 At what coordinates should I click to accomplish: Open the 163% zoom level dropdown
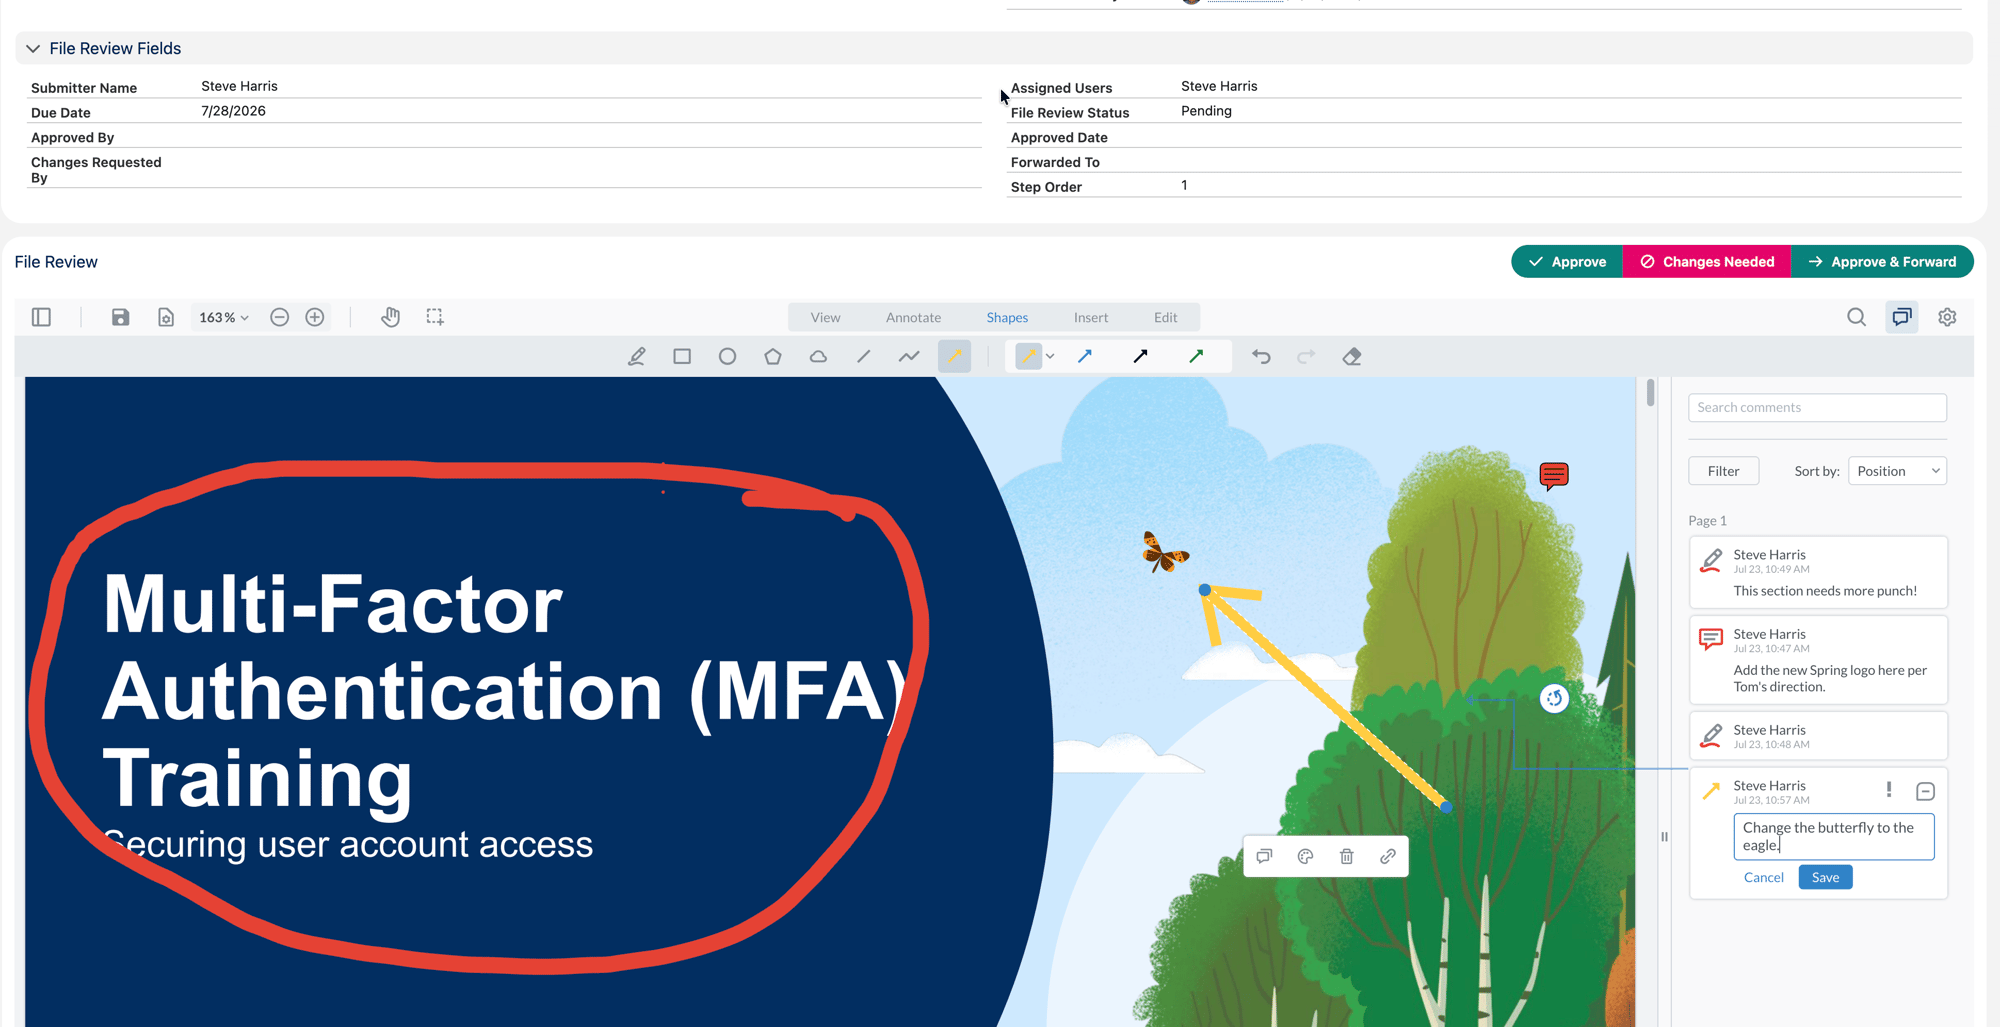[223, 317]
